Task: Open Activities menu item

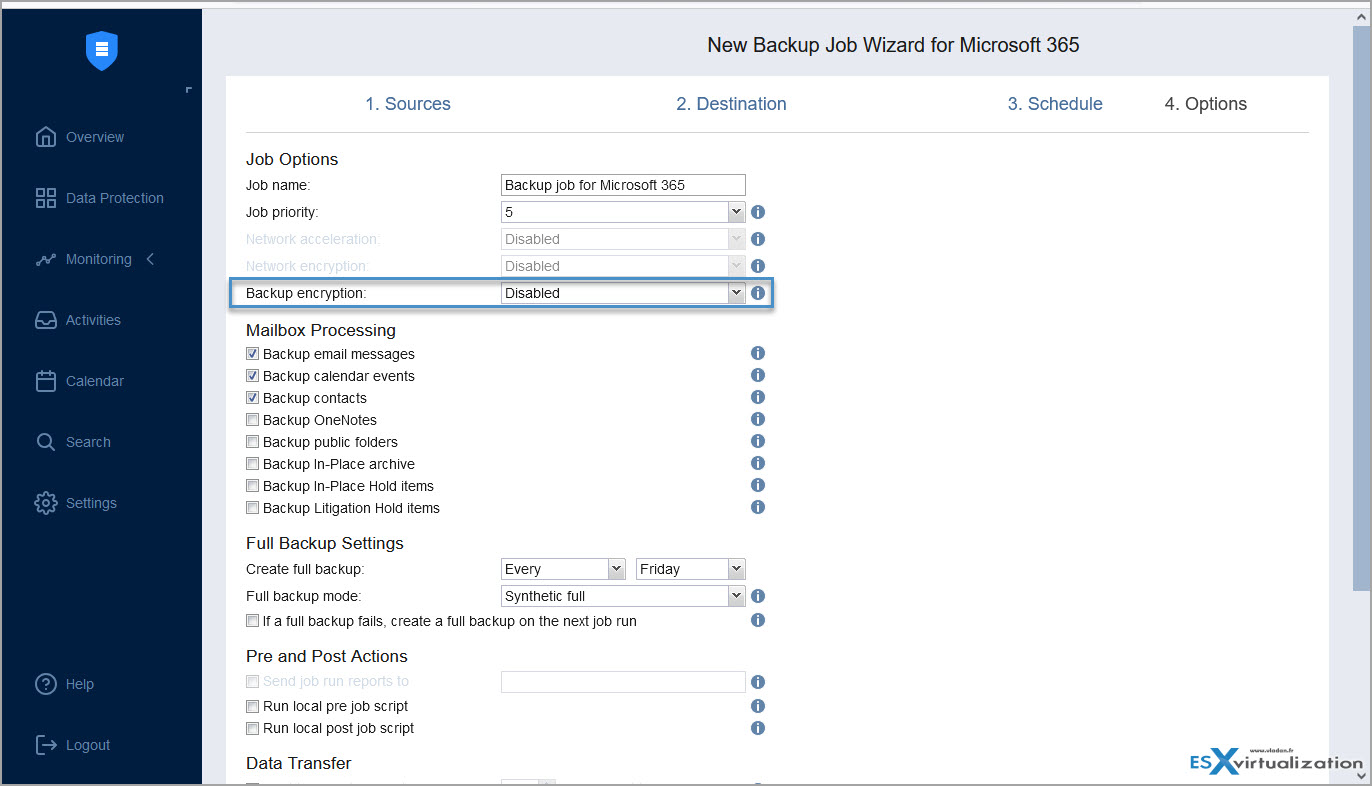Action: [x=93, y=320]
